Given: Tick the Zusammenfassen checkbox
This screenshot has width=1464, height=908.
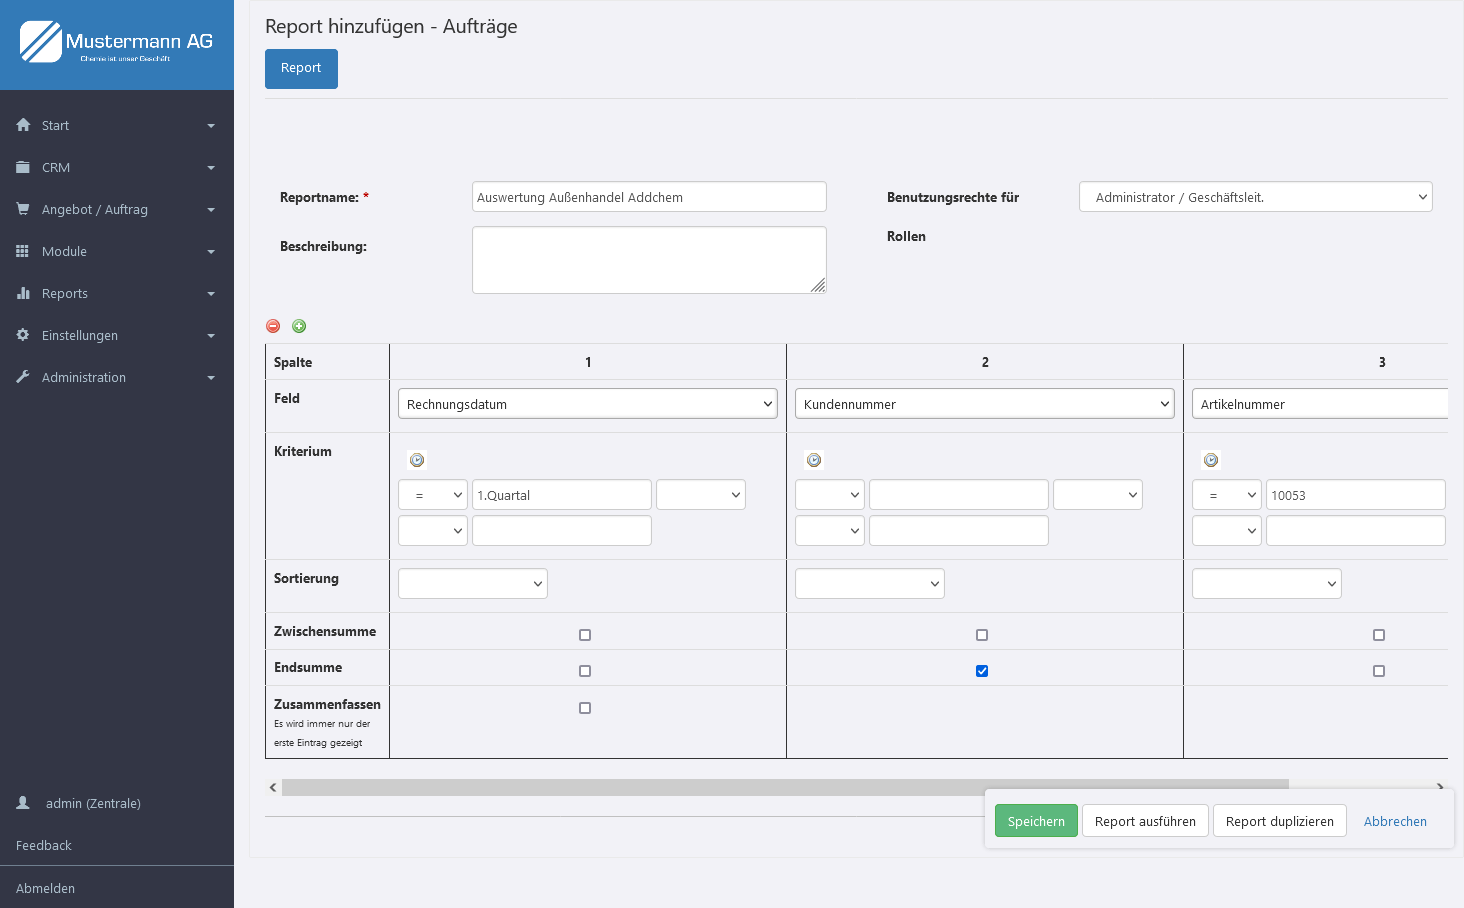Looking at the screenshot, I should pos(585,708).
